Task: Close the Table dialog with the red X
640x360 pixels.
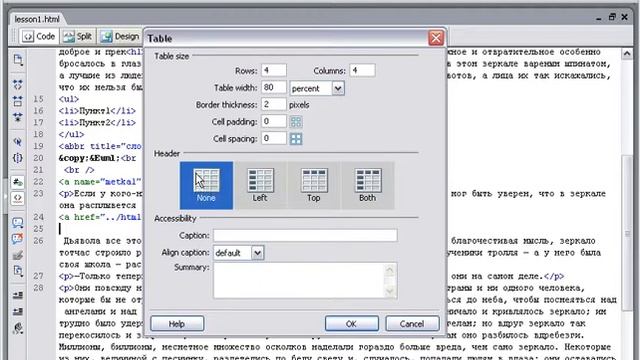Action: [x=436, y=38]
